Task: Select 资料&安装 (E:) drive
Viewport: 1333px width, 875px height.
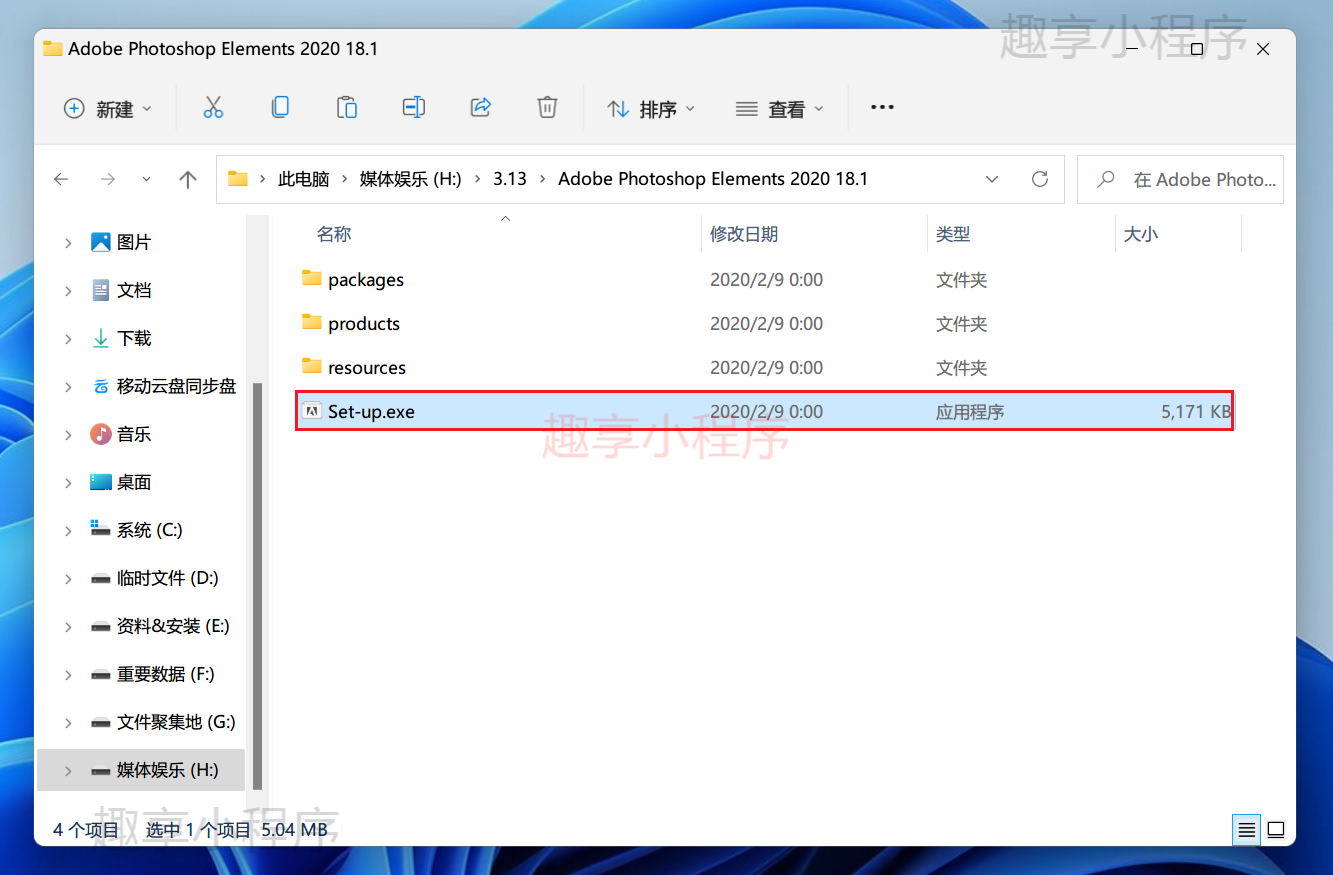Action: click(173, 626)
